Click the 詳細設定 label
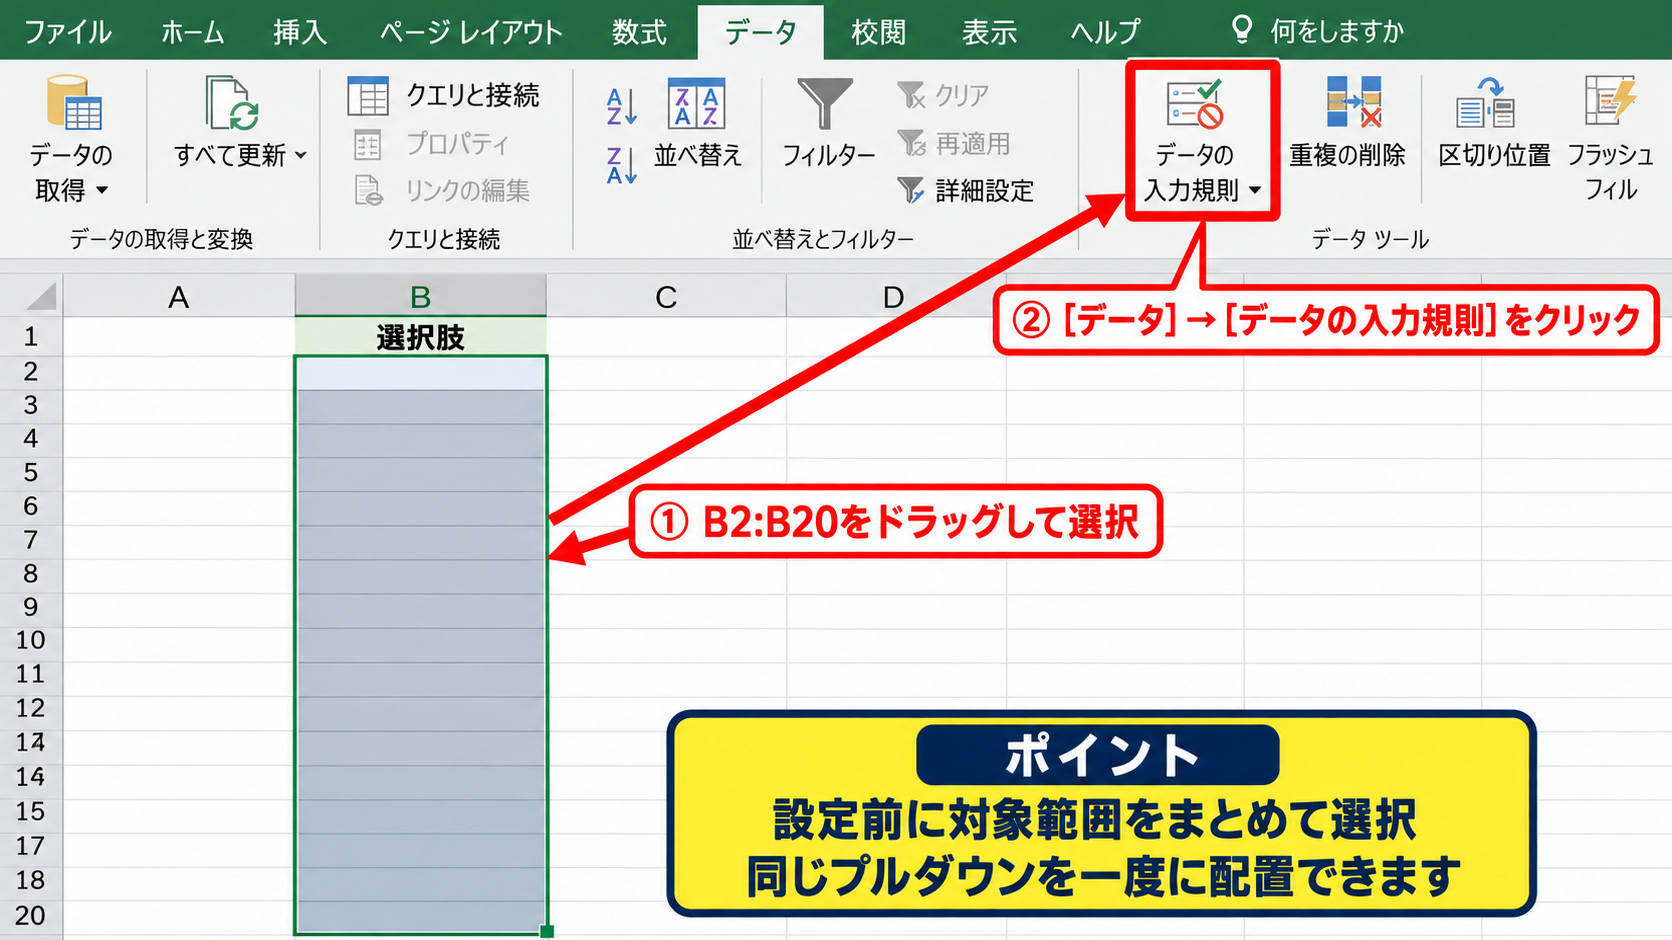 click(x=985, y=190)
